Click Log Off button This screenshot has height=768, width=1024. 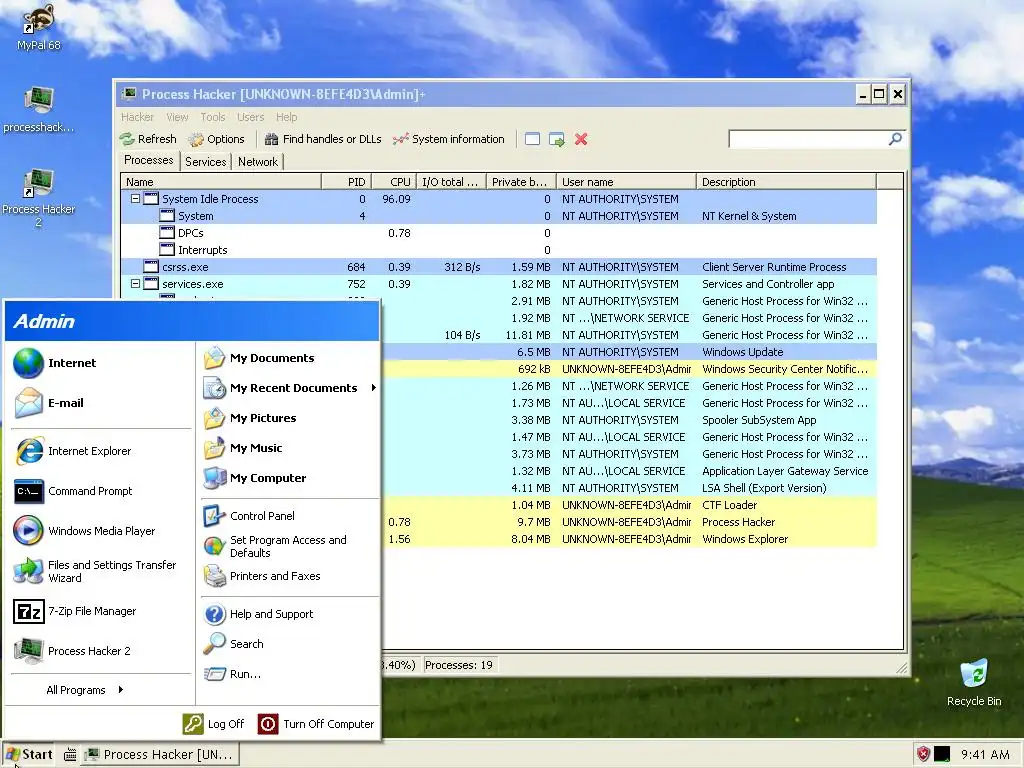214,724
